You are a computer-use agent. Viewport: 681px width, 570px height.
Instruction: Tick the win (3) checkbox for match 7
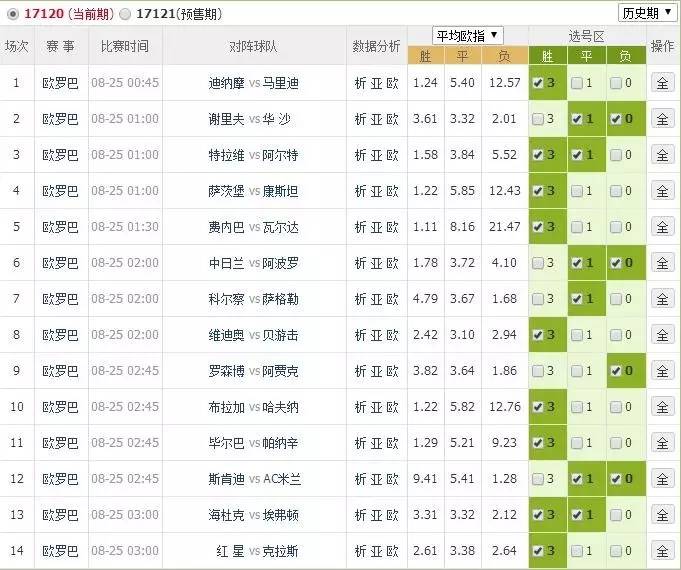coord(539,299)
